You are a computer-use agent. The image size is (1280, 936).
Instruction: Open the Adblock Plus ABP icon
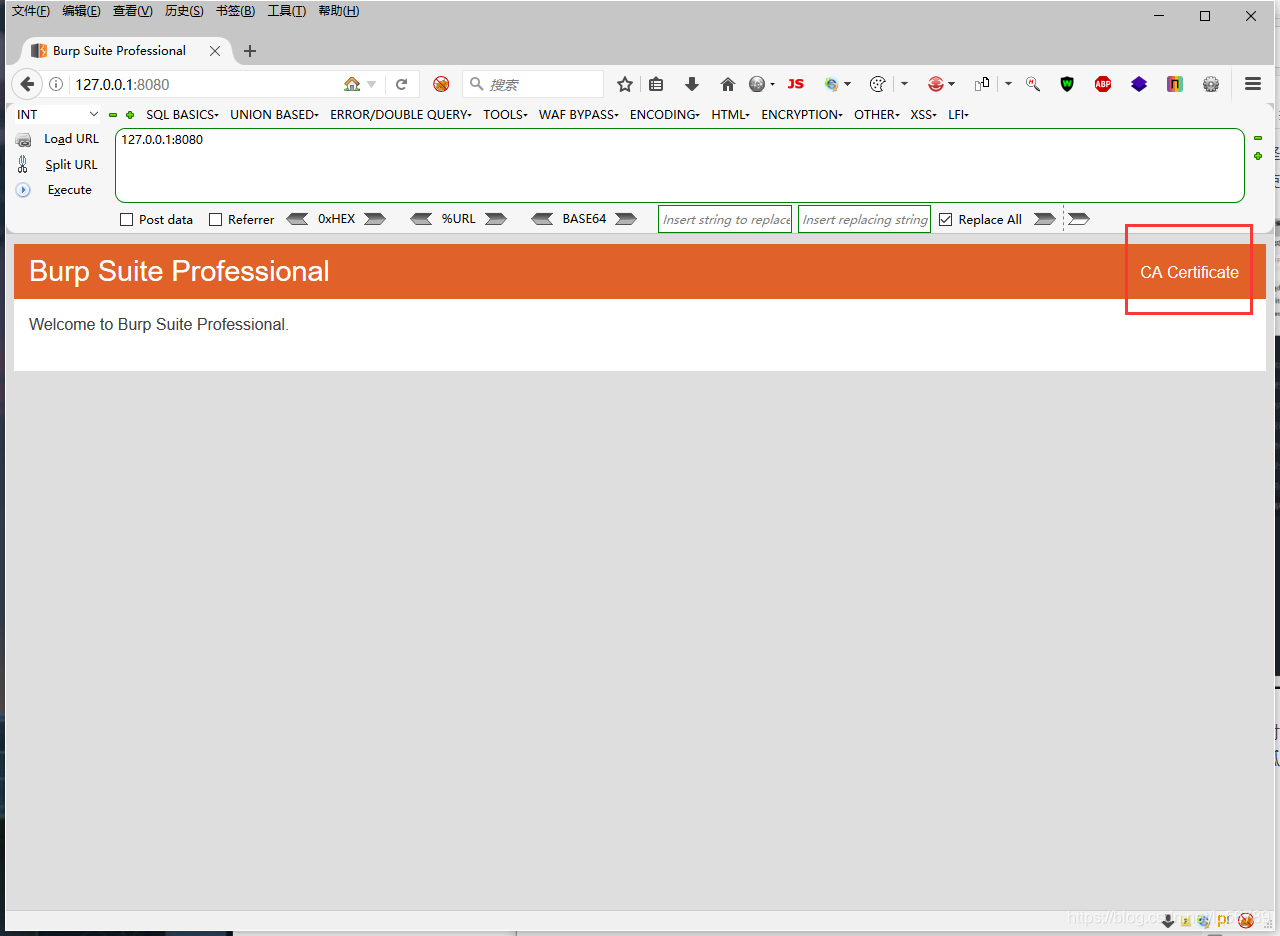click(x=1103, y=84)
